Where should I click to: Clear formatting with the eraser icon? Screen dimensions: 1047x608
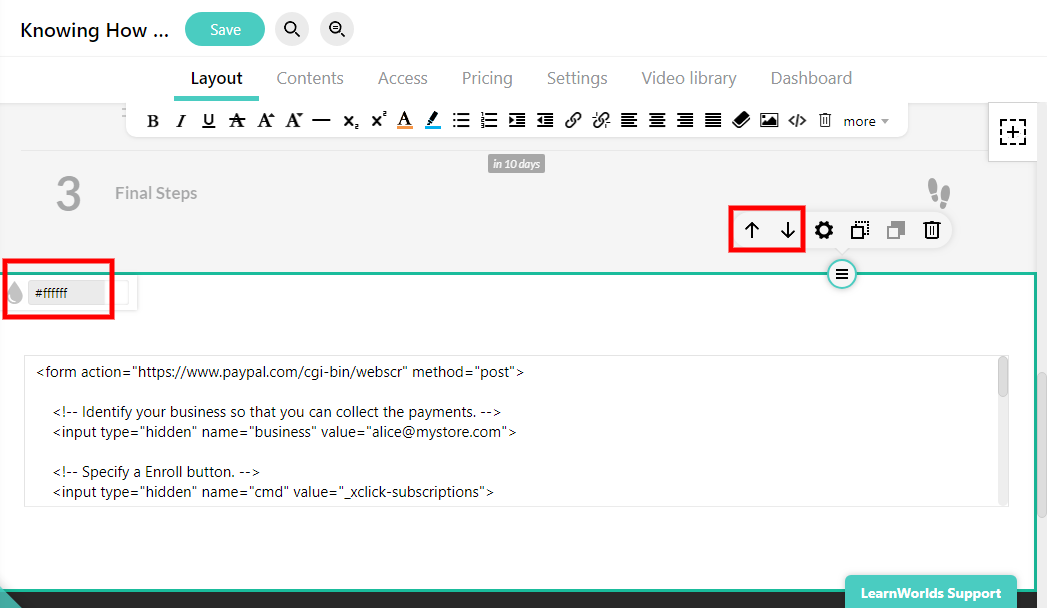pyautogui.click(x=741, y=120)
